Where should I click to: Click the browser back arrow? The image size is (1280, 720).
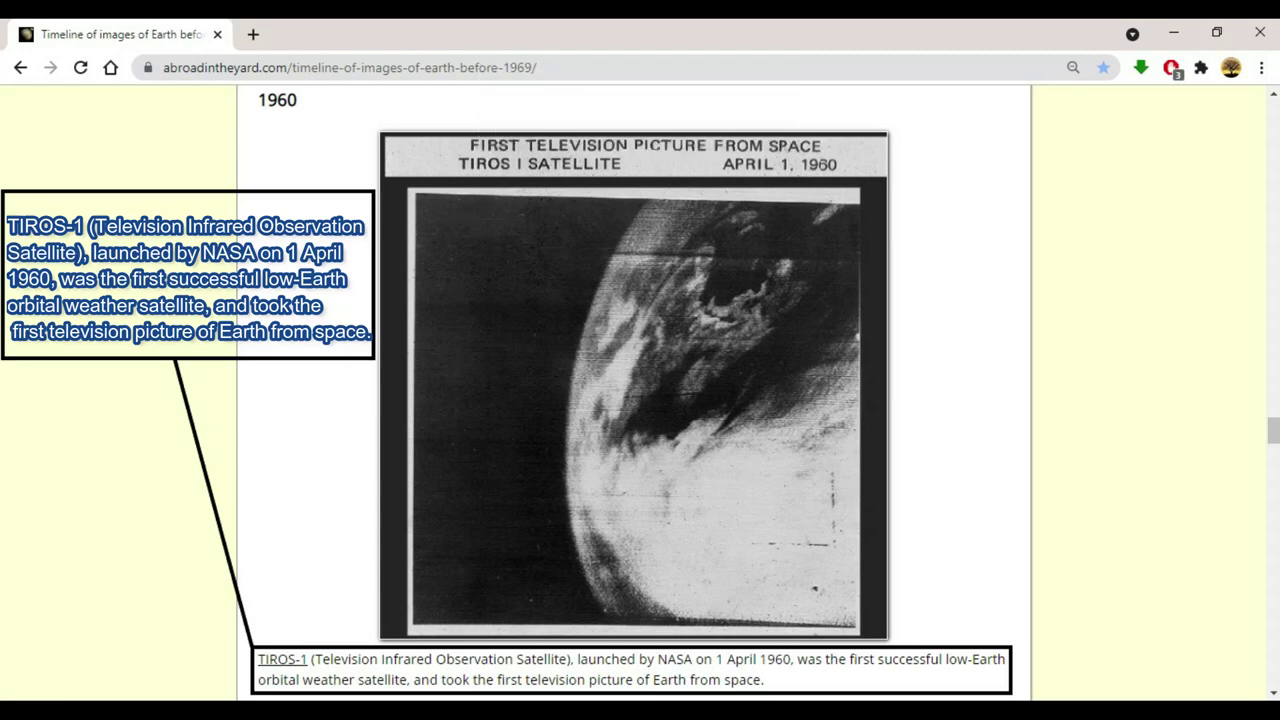click(21, 67)
